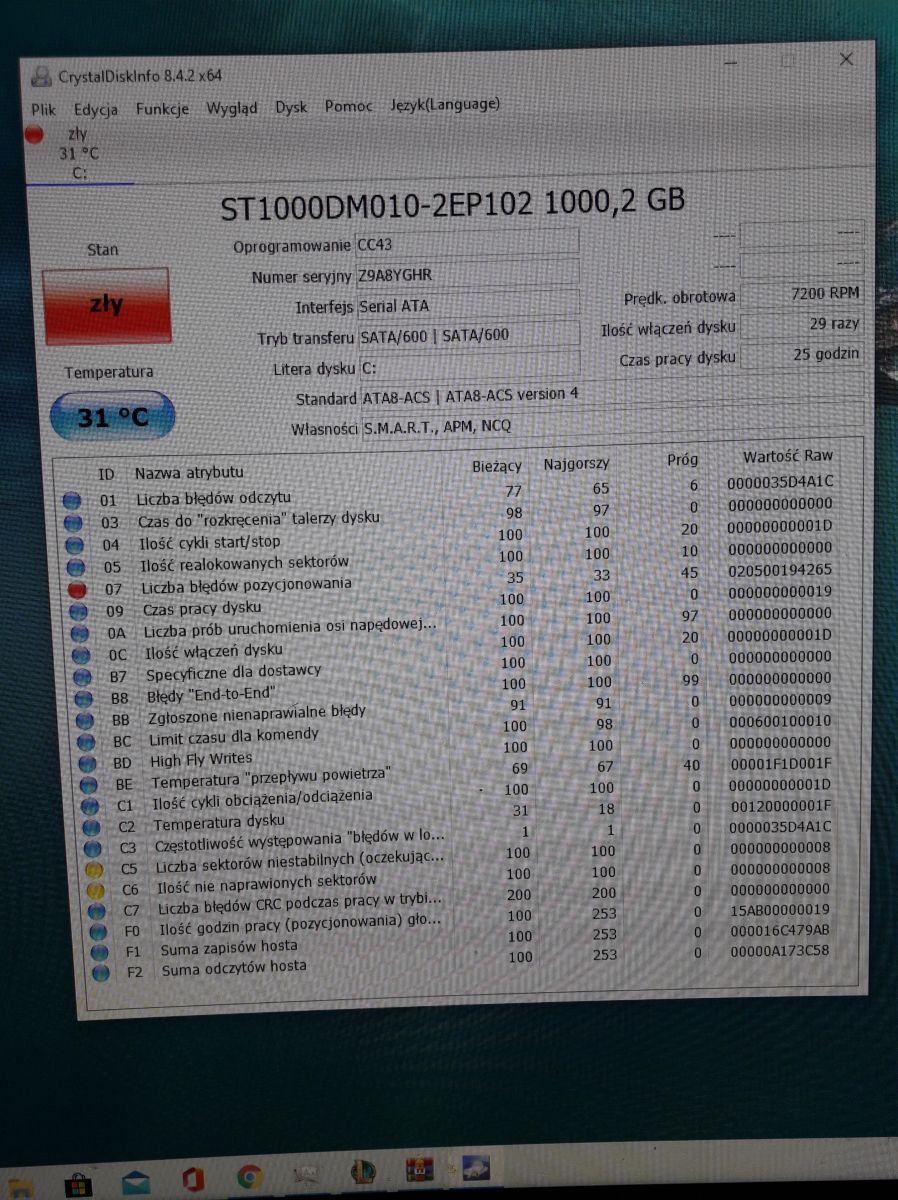
Task: Click blue status circle for attribute C2
Action: pyautogui.click(x=90, y=827)
